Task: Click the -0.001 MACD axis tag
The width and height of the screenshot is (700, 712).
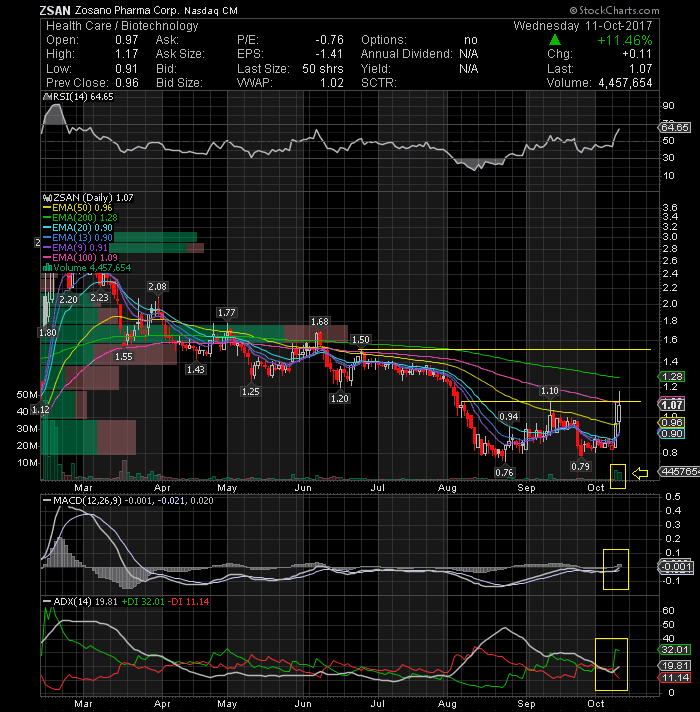Action: coord(675,566)
